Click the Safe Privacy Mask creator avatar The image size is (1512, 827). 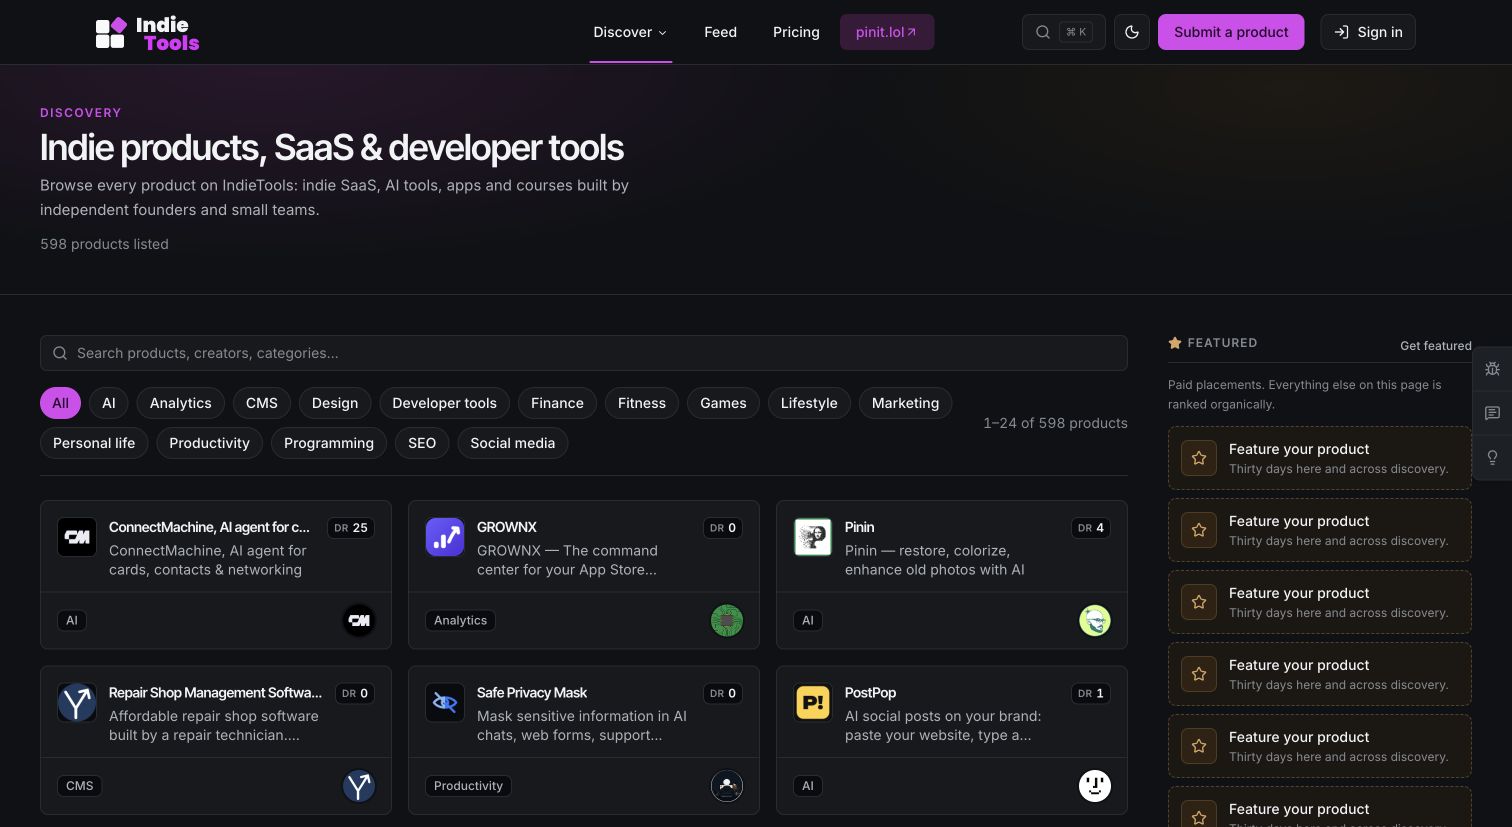[x=727, y=786]
